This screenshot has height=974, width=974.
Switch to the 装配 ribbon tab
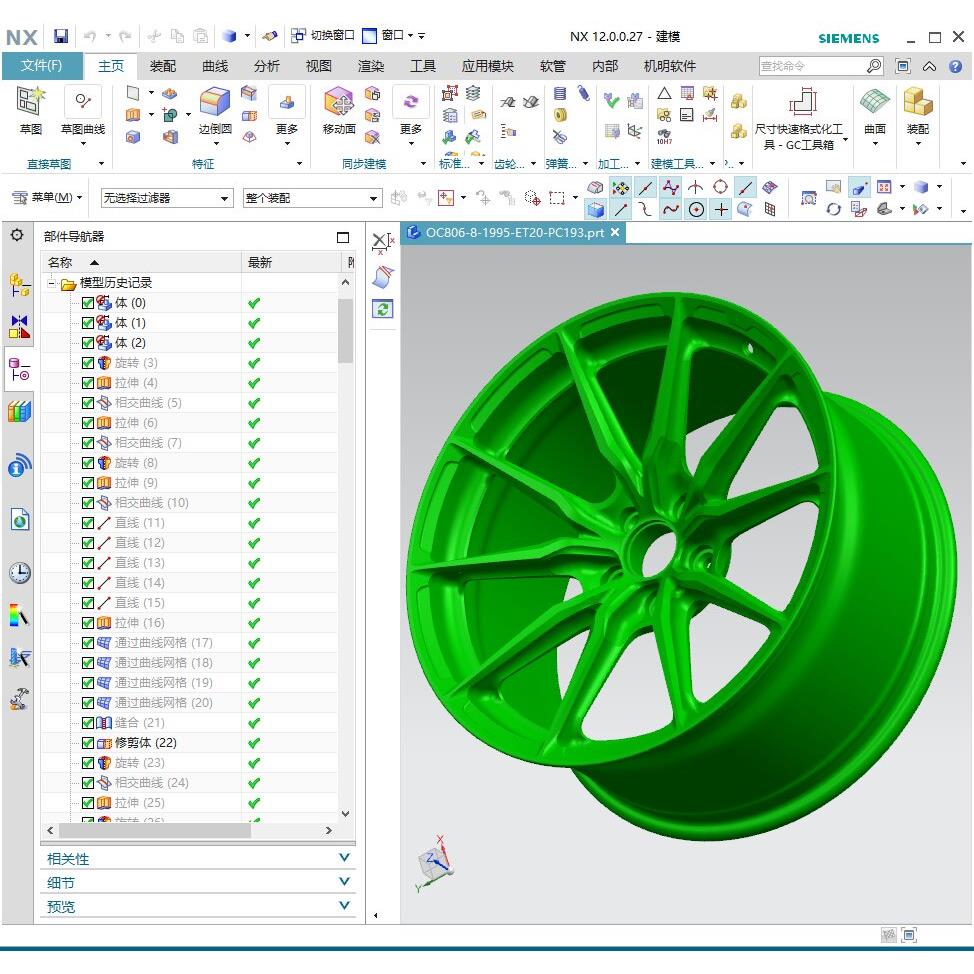(x=163, y=66)
